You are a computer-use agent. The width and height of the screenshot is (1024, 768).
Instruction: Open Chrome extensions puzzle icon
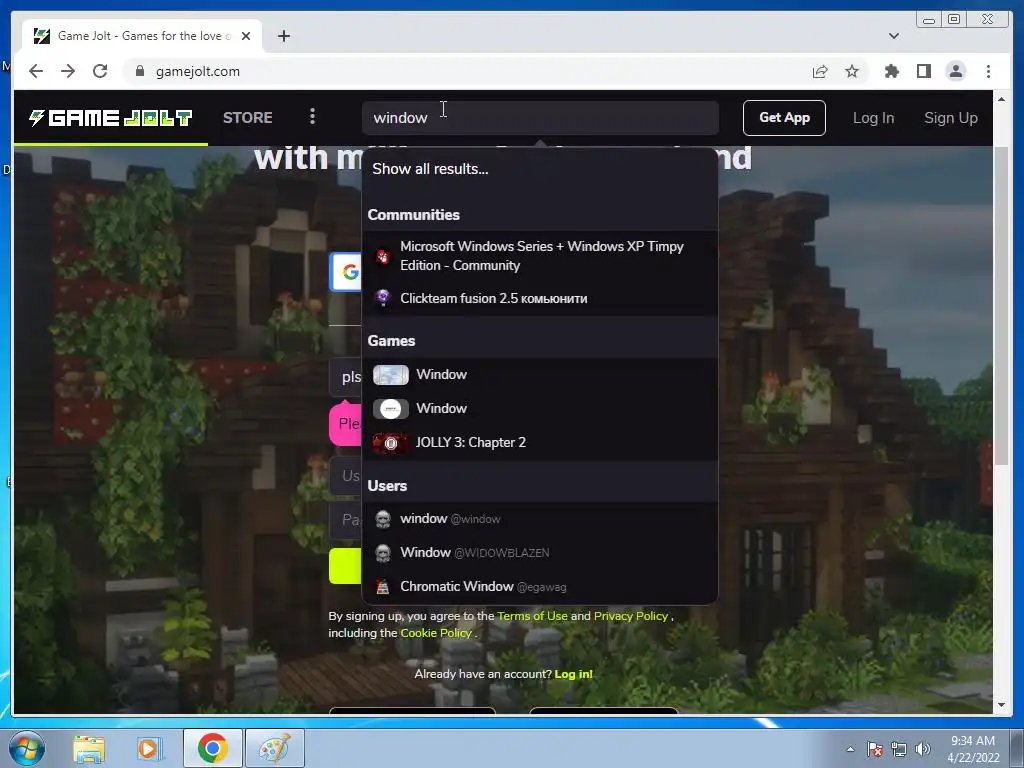[x=891, y=71]
